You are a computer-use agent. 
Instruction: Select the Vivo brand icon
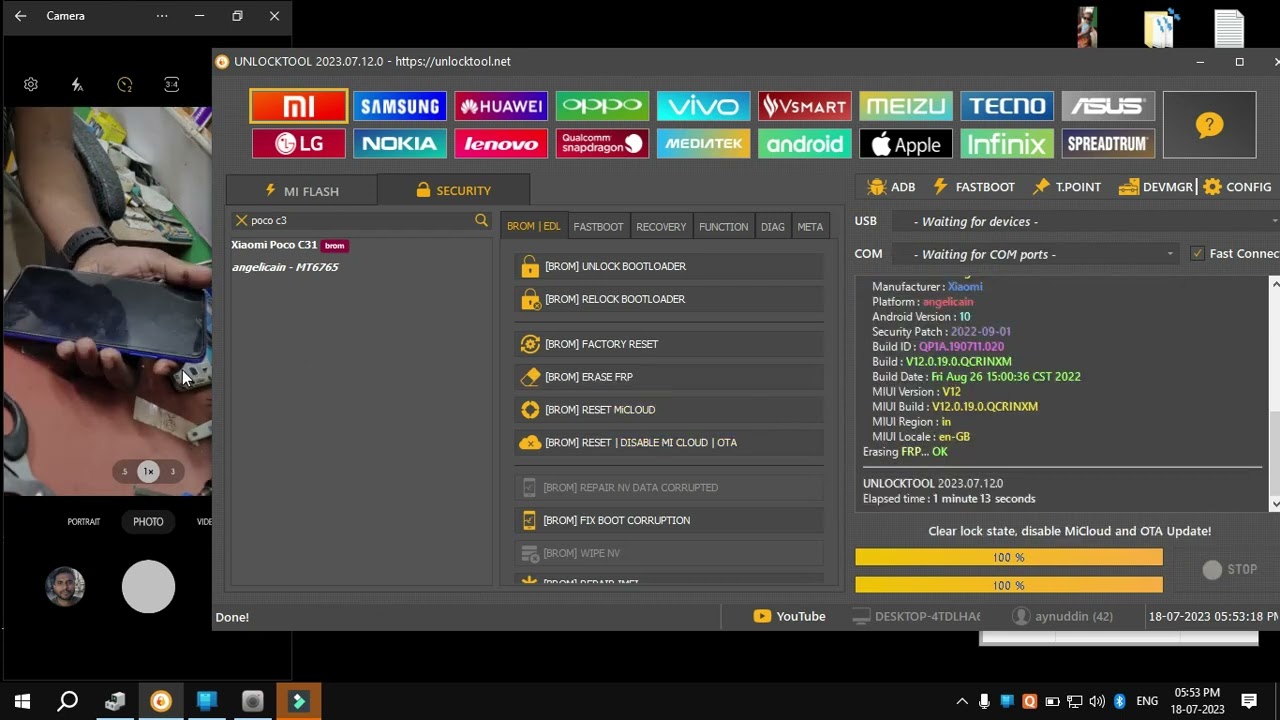click(x=703, y=106)
